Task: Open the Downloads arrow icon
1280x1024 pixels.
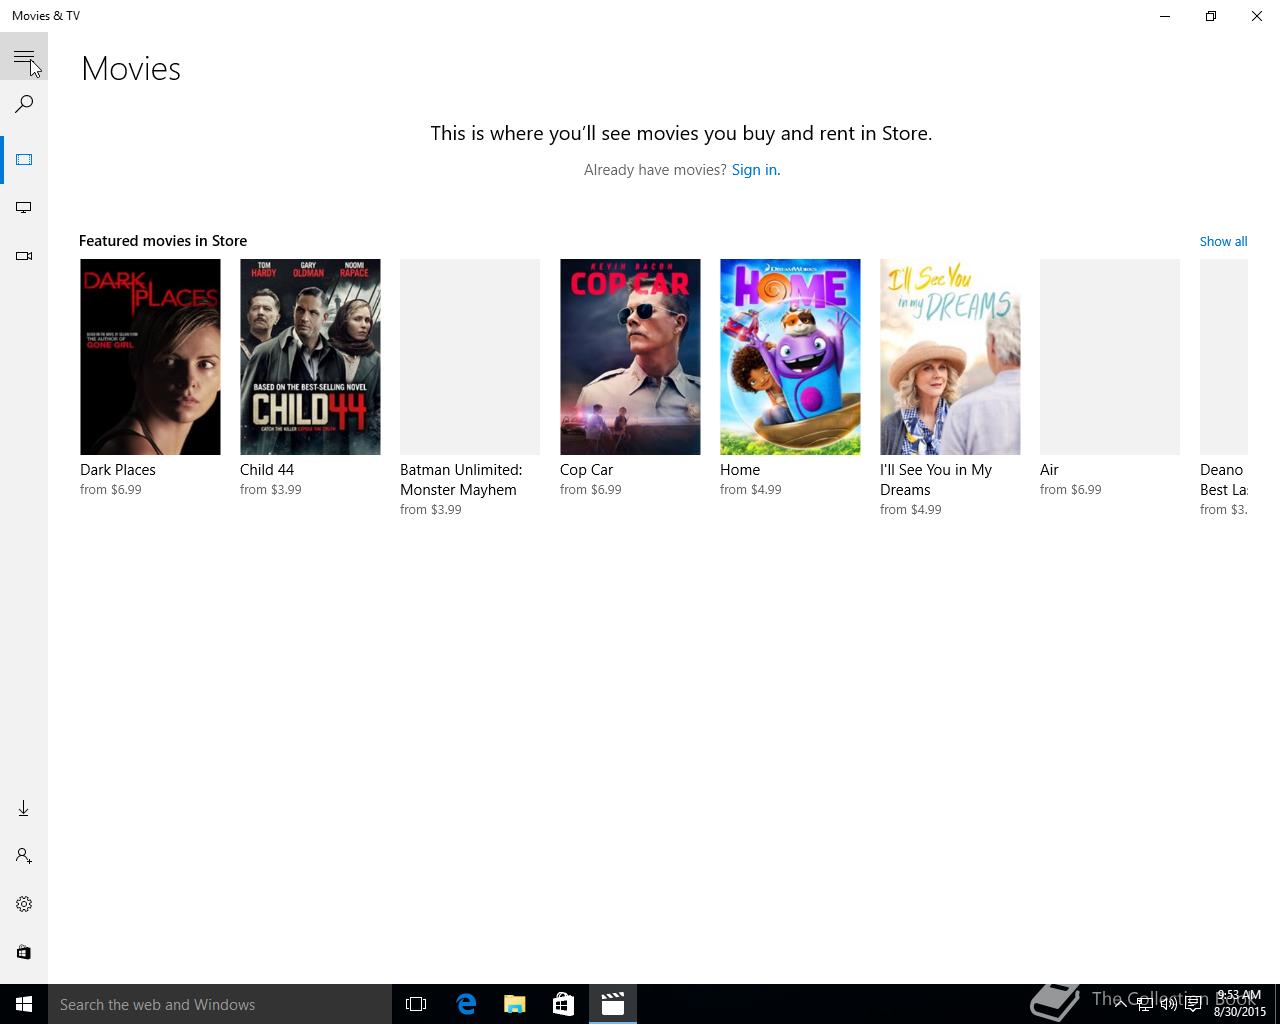Action: [x=24, y=808]
